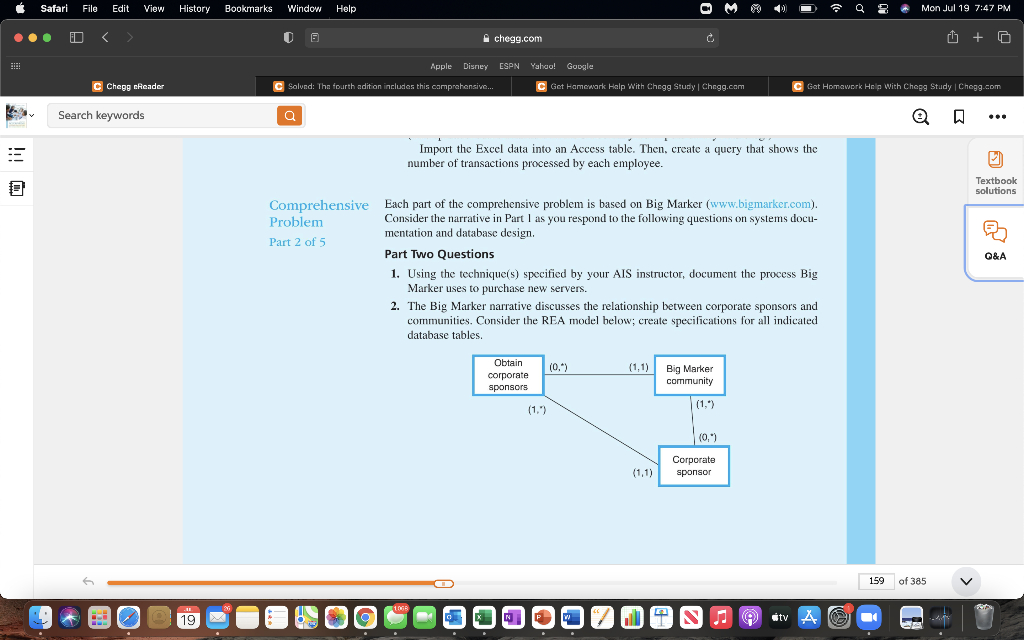Bookmark the current page
Viewport: 1024px width, 640px height.
pyautogui.click(x=958, y=115)
